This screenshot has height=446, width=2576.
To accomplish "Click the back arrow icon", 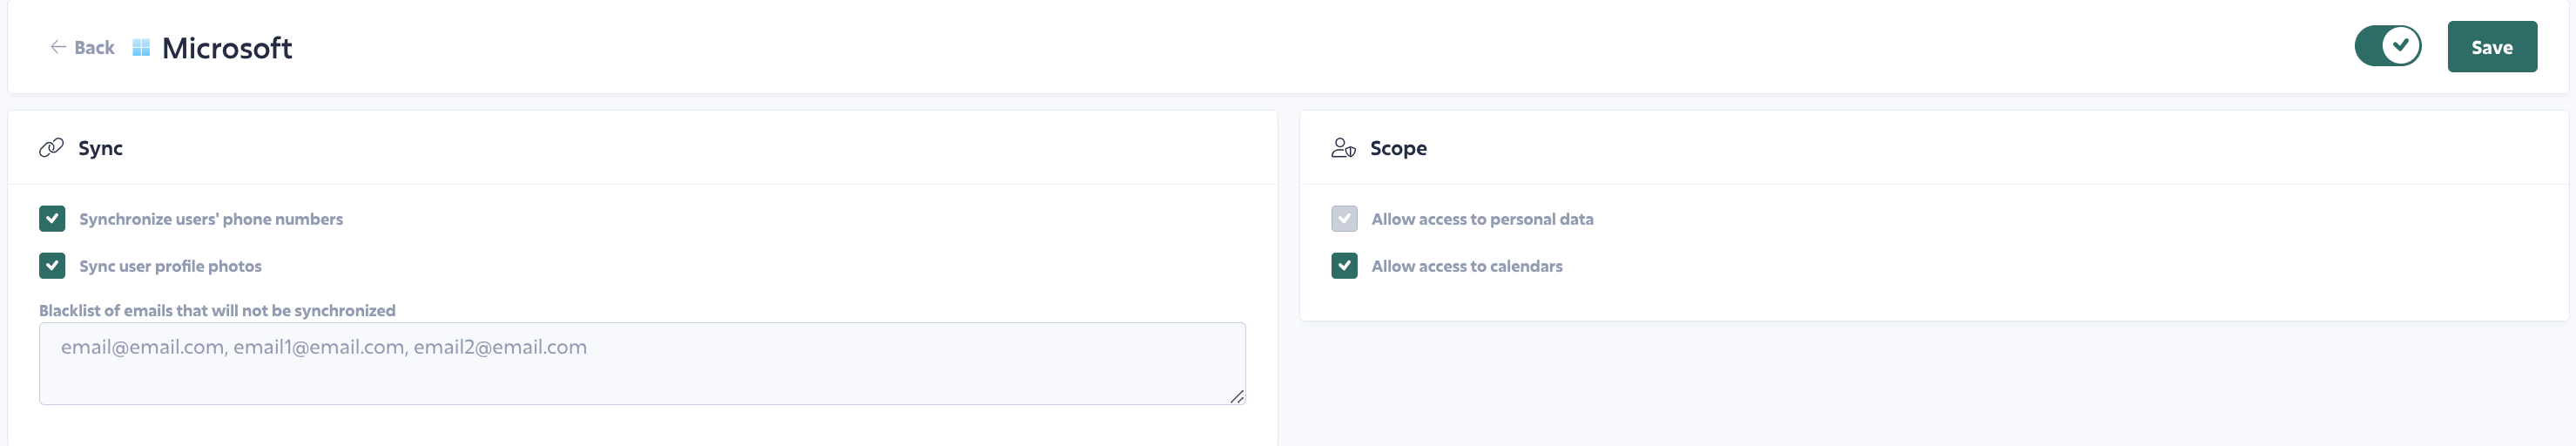I will coord(58,47).
